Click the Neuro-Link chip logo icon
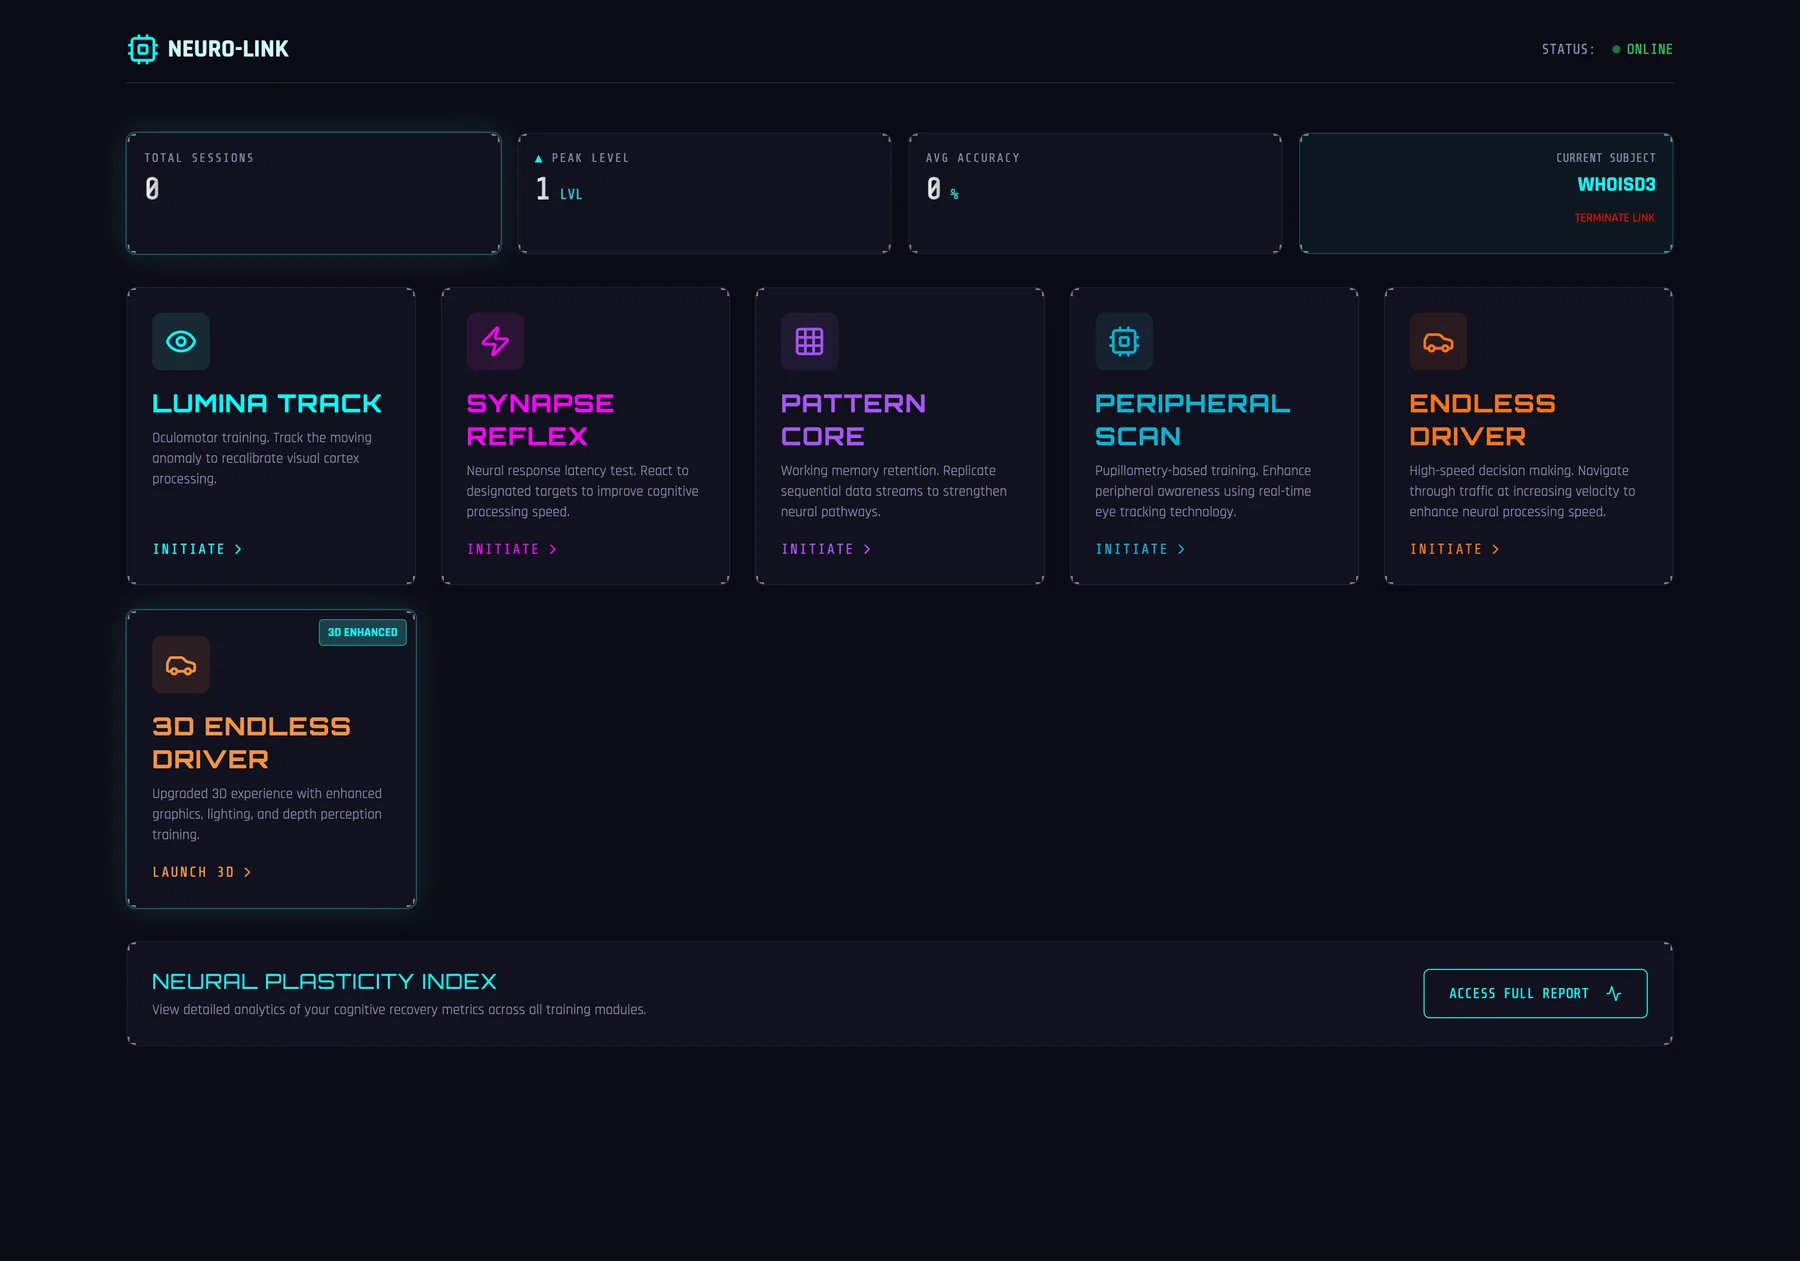The image size is (1800, 1261). 143,49
